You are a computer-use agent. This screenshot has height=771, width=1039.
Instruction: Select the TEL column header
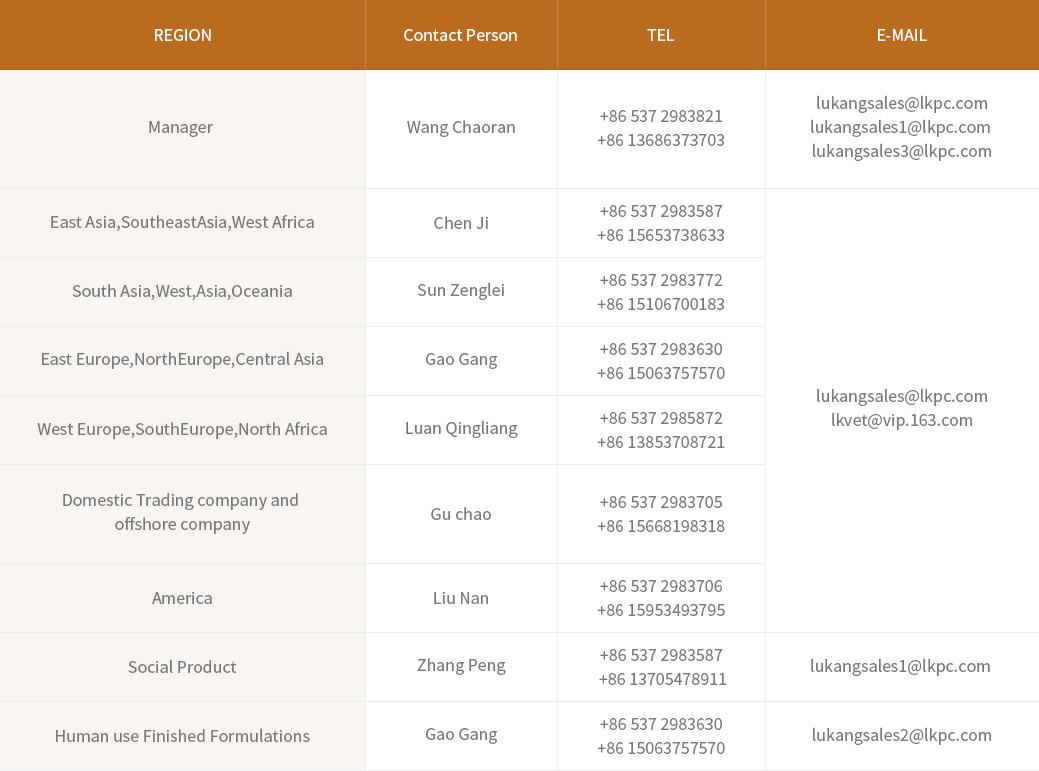point(660,35)
